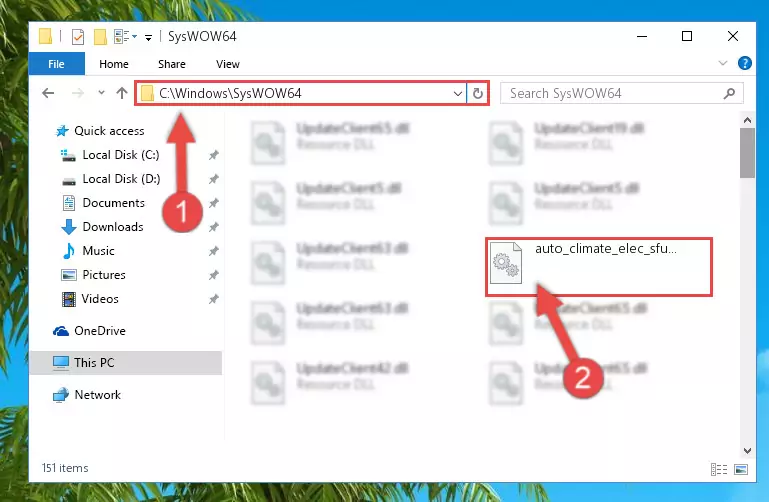Open Local Disk (C:) in sidebar
Viewport: 769px width, 502px height.
pos(121,155)
